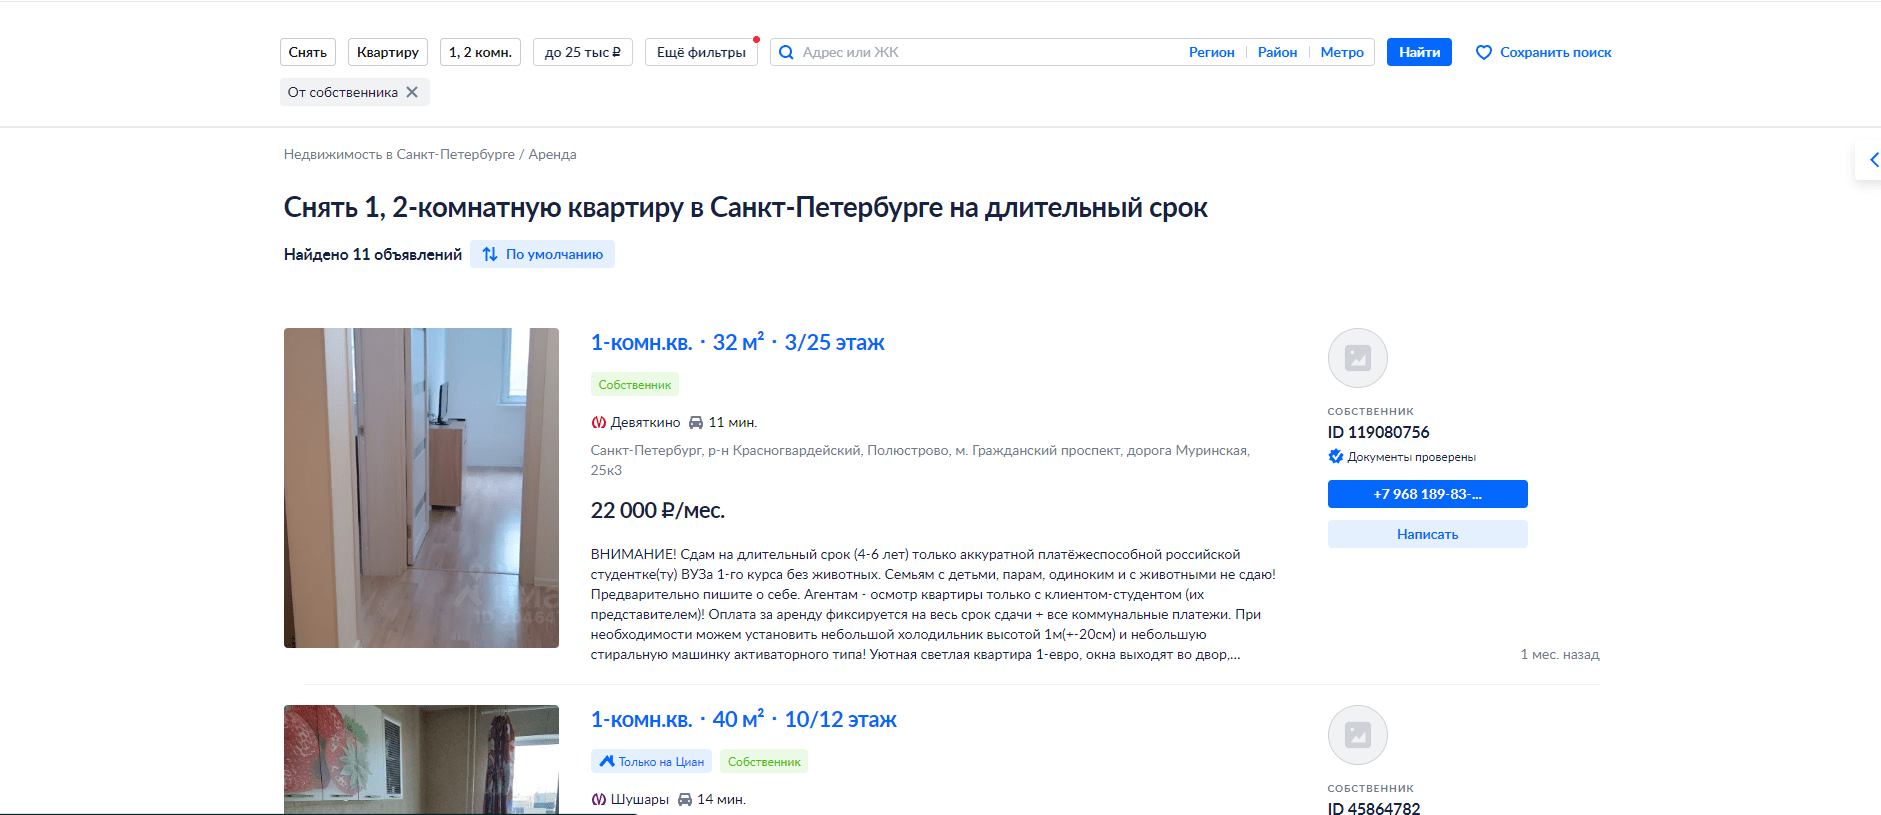Open the Снять deal type dropdown
Viewport: 1881px width, 815px height.
click(x=308, y=52)
